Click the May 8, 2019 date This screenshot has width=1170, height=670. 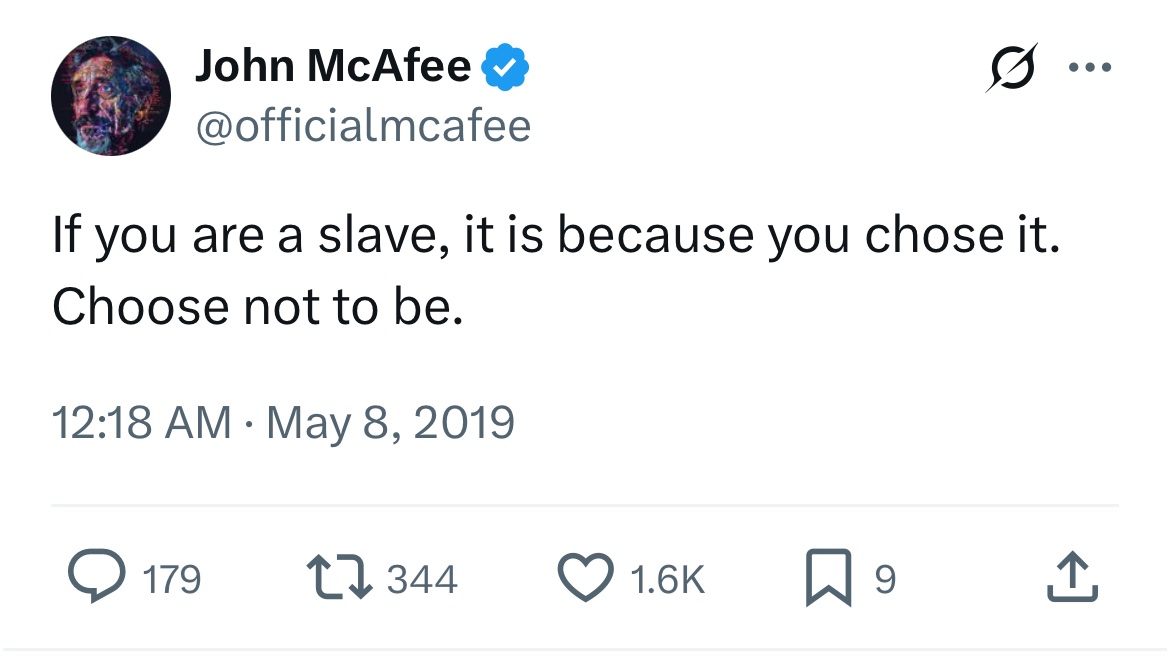point(390,422)
